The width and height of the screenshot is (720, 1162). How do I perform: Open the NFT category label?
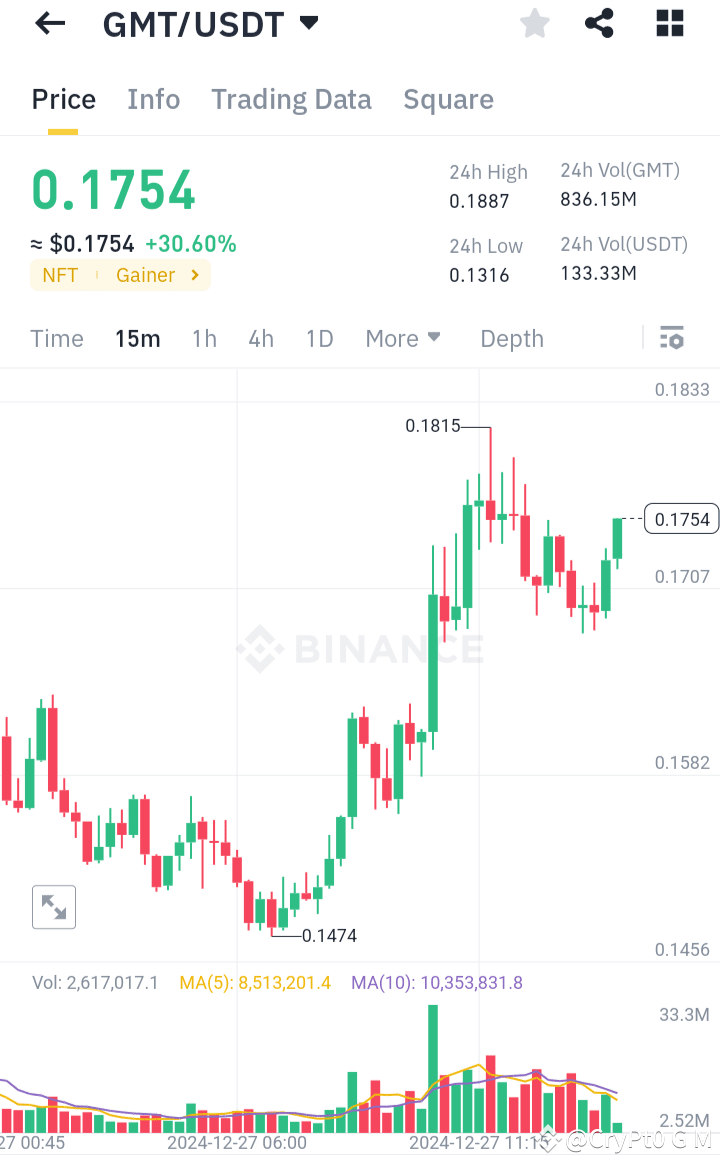pos(60,275)
